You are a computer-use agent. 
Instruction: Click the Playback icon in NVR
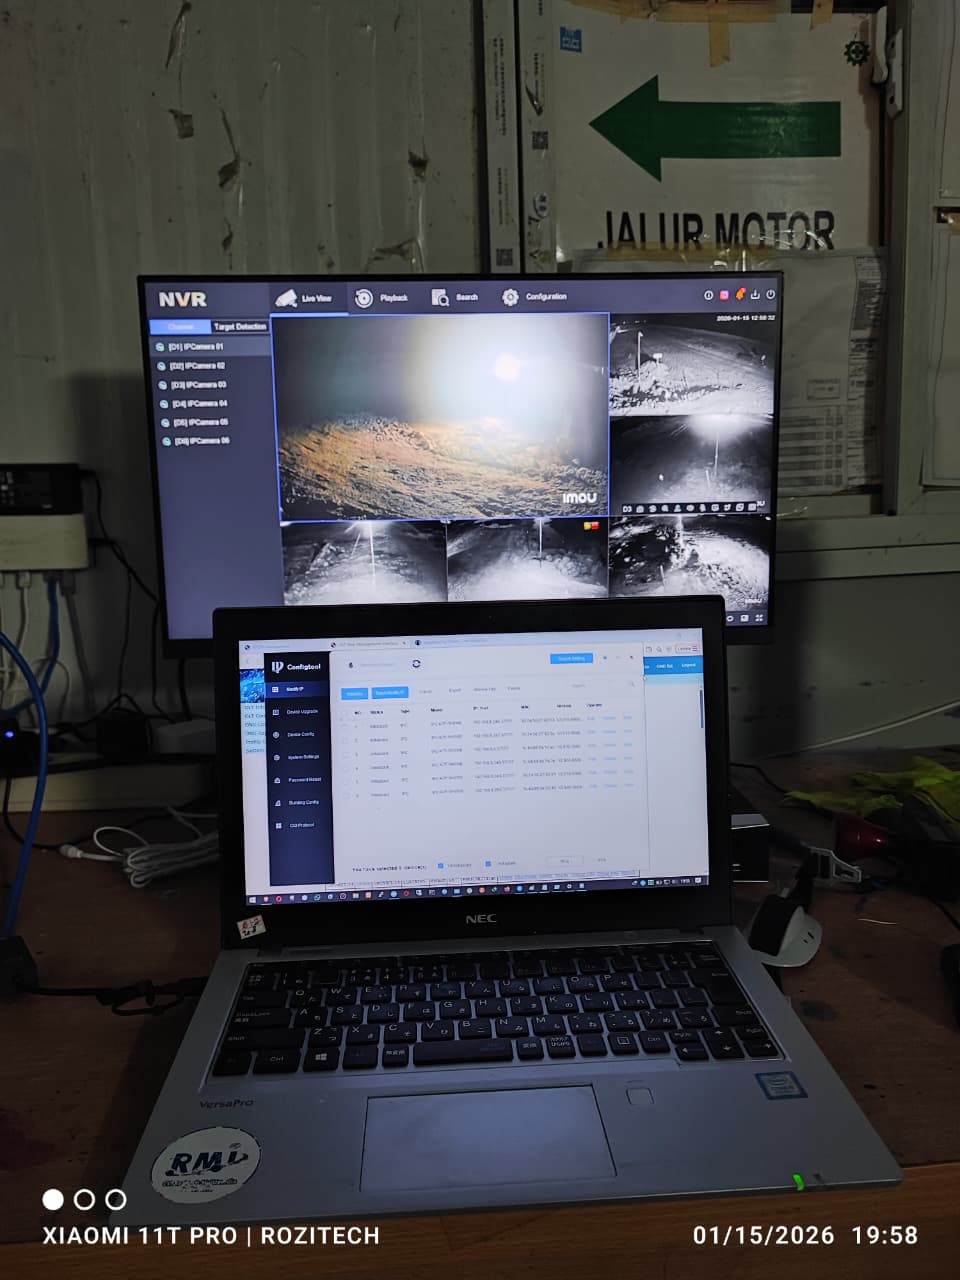point(364,298)
